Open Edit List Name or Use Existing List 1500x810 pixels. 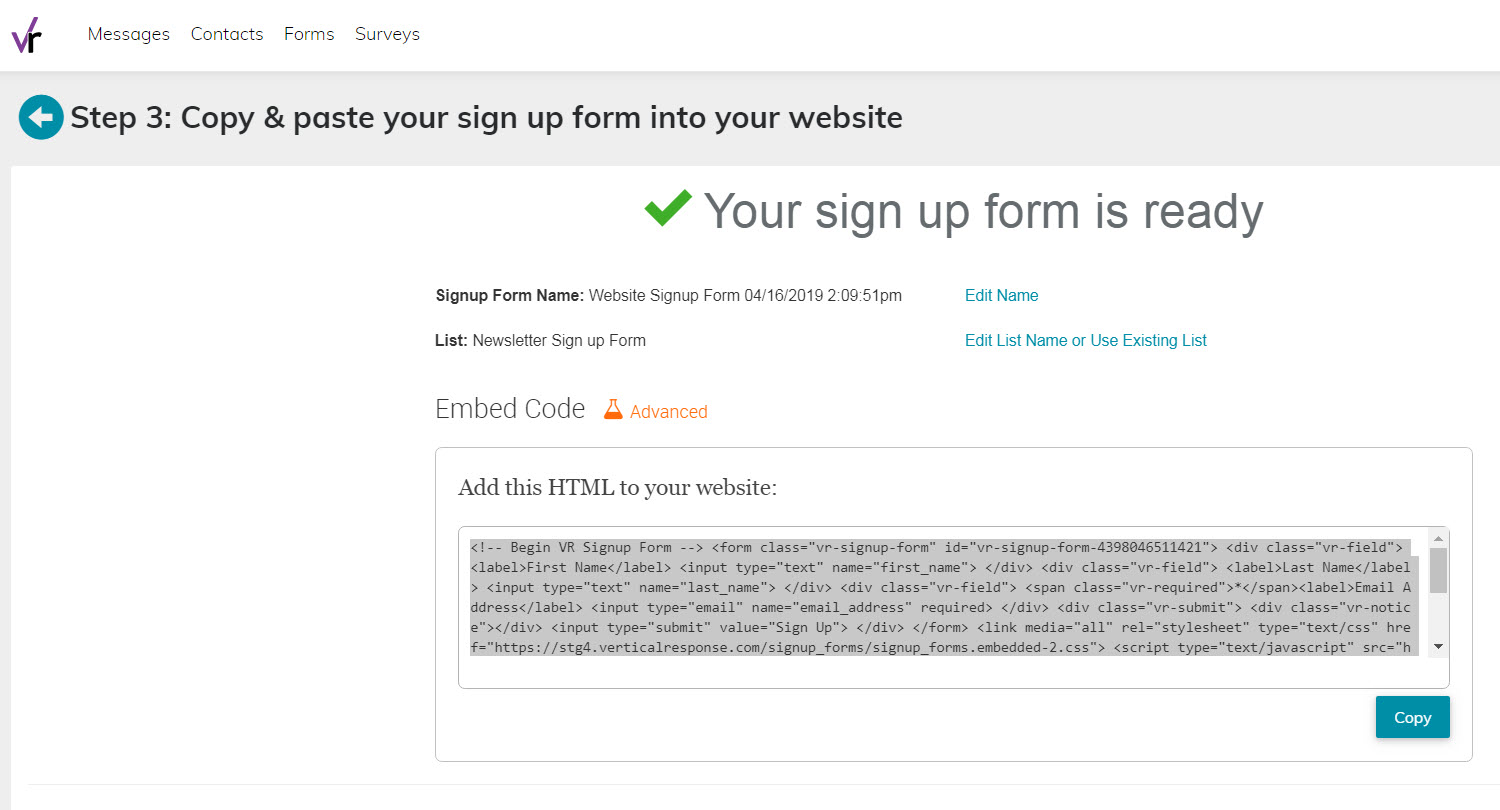[x=1085, y=340]
